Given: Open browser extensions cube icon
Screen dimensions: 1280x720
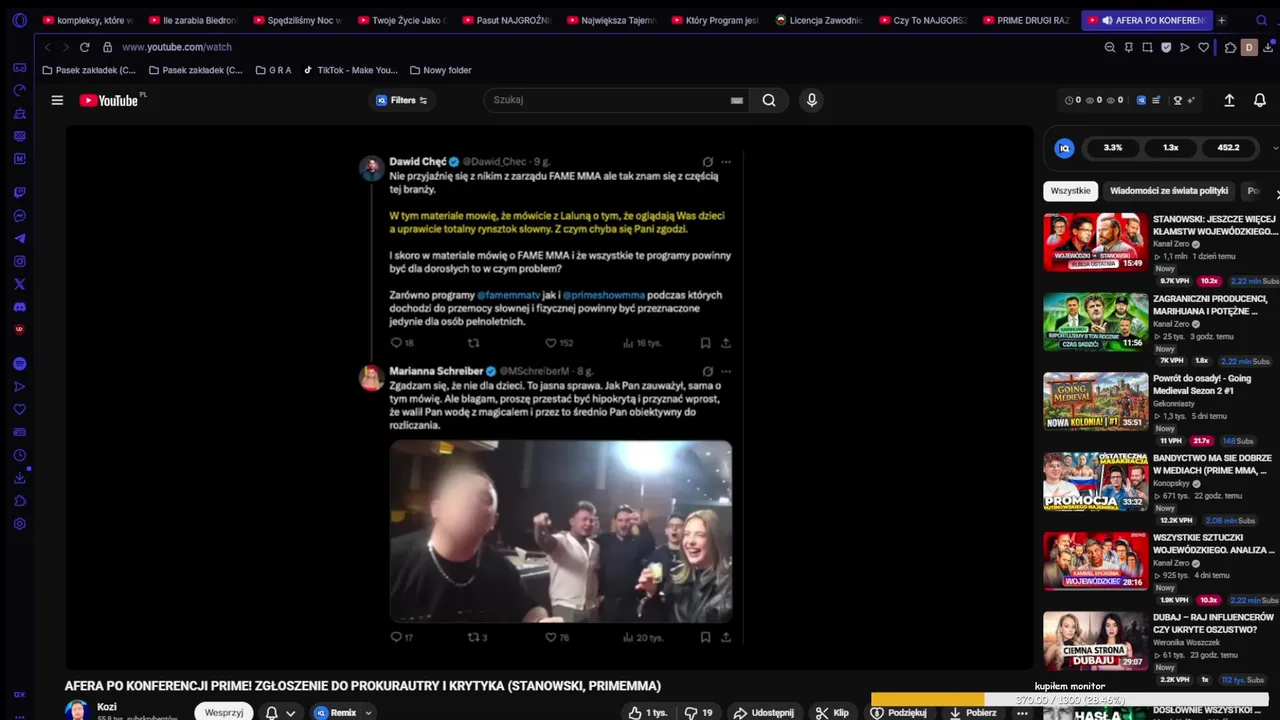Looking at the screenshot, I should 1231,47.
